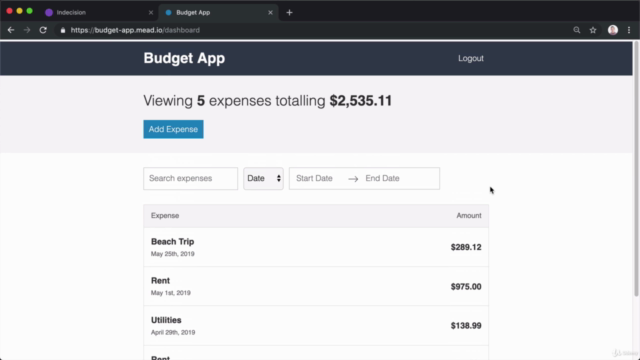Open the Chrome three-dot menu
The height and width of the screenshot is (360, 640).
click(x=629, y=30)
